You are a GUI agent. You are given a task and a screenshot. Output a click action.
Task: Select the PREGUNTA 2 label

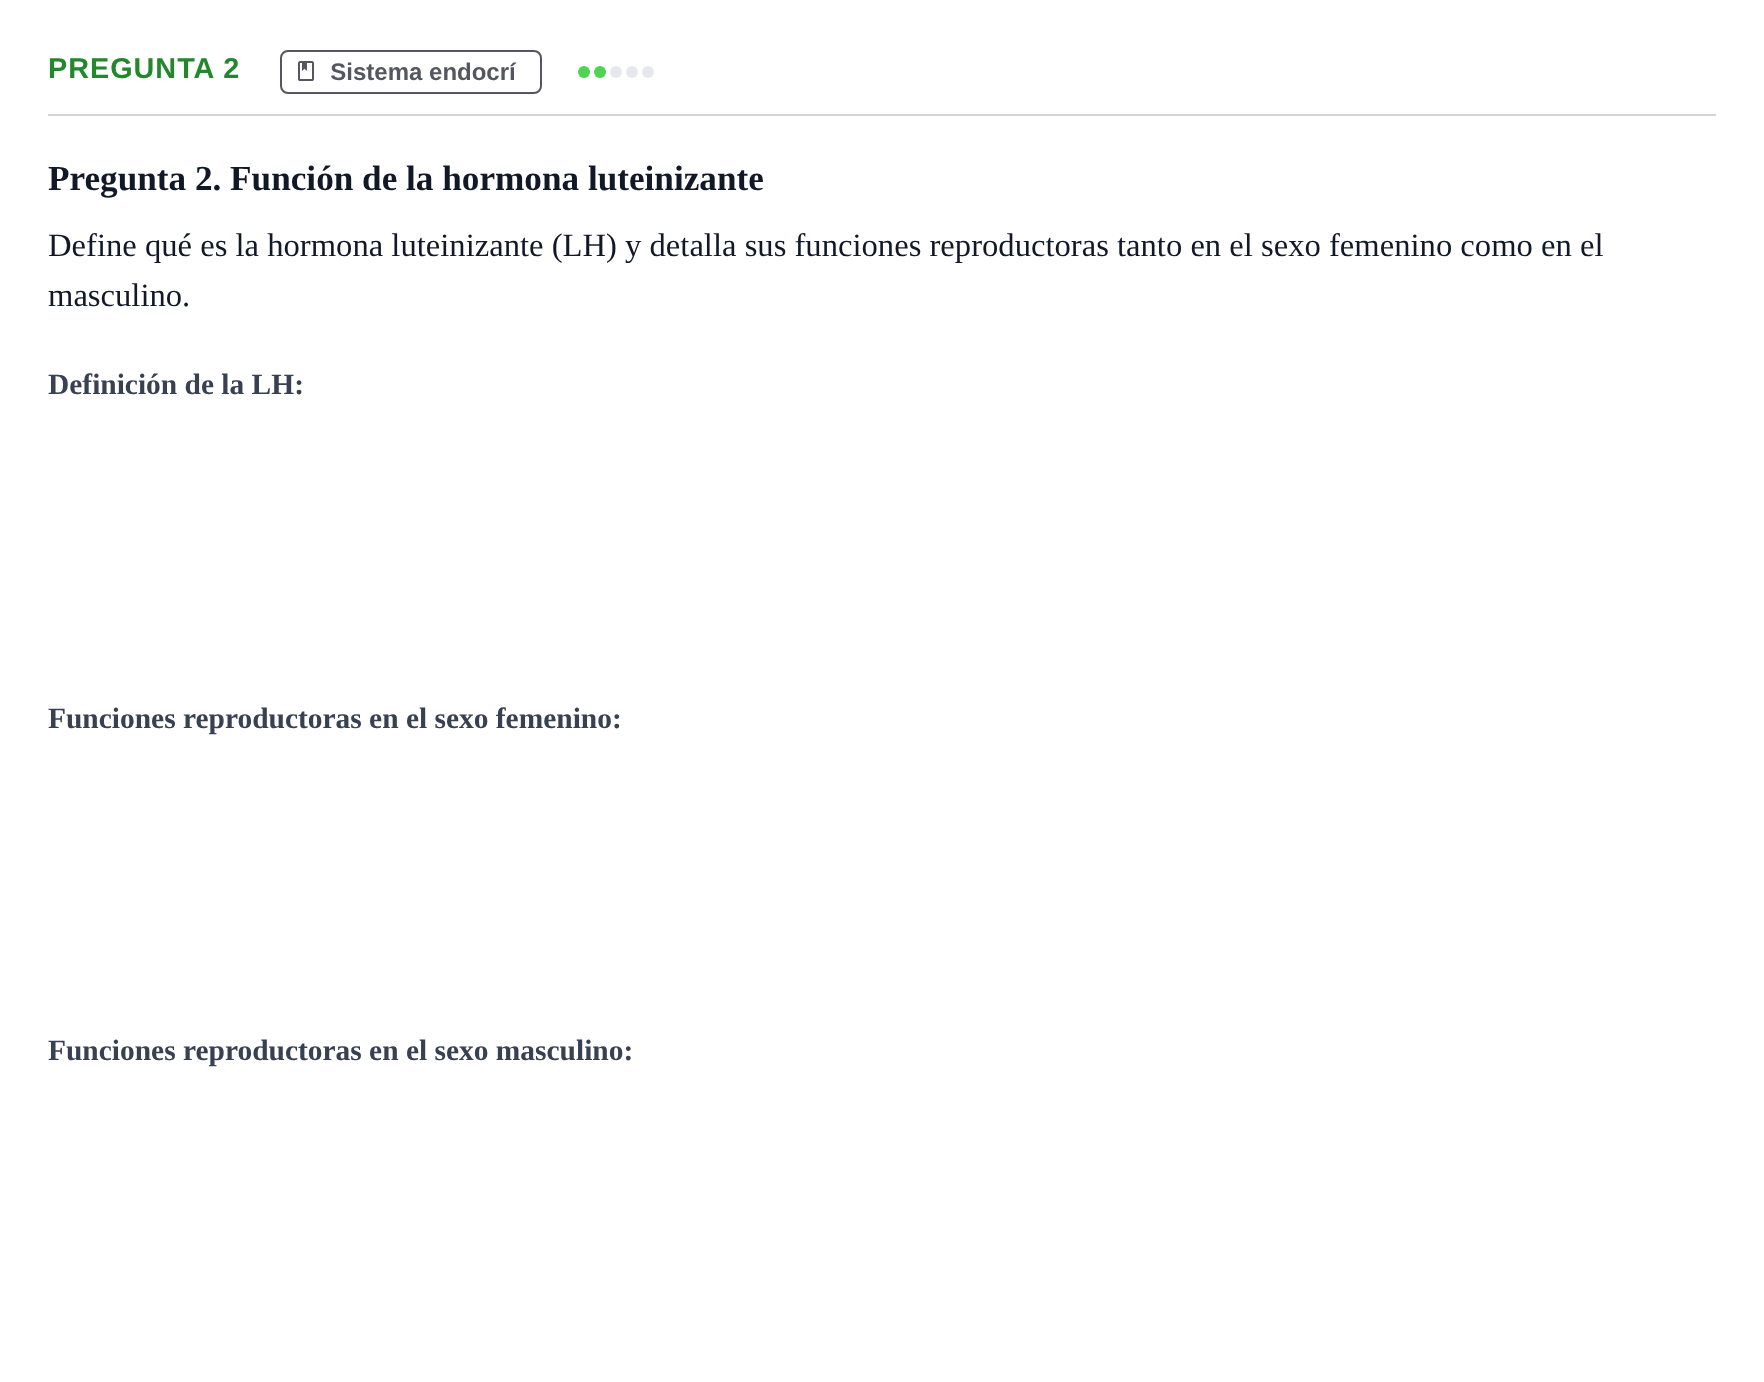[x=144, y=69]
